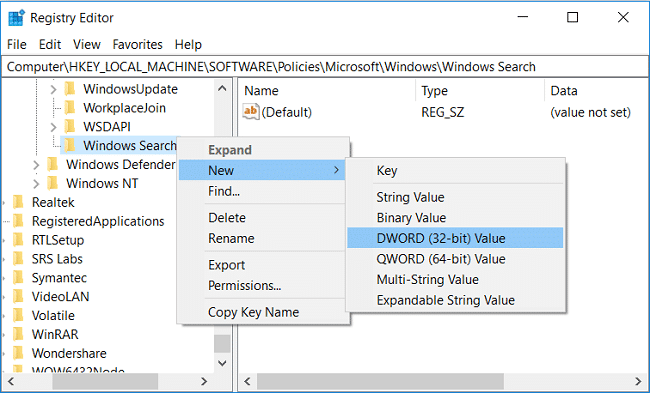Click the RTLSetup folder icon

19,240
